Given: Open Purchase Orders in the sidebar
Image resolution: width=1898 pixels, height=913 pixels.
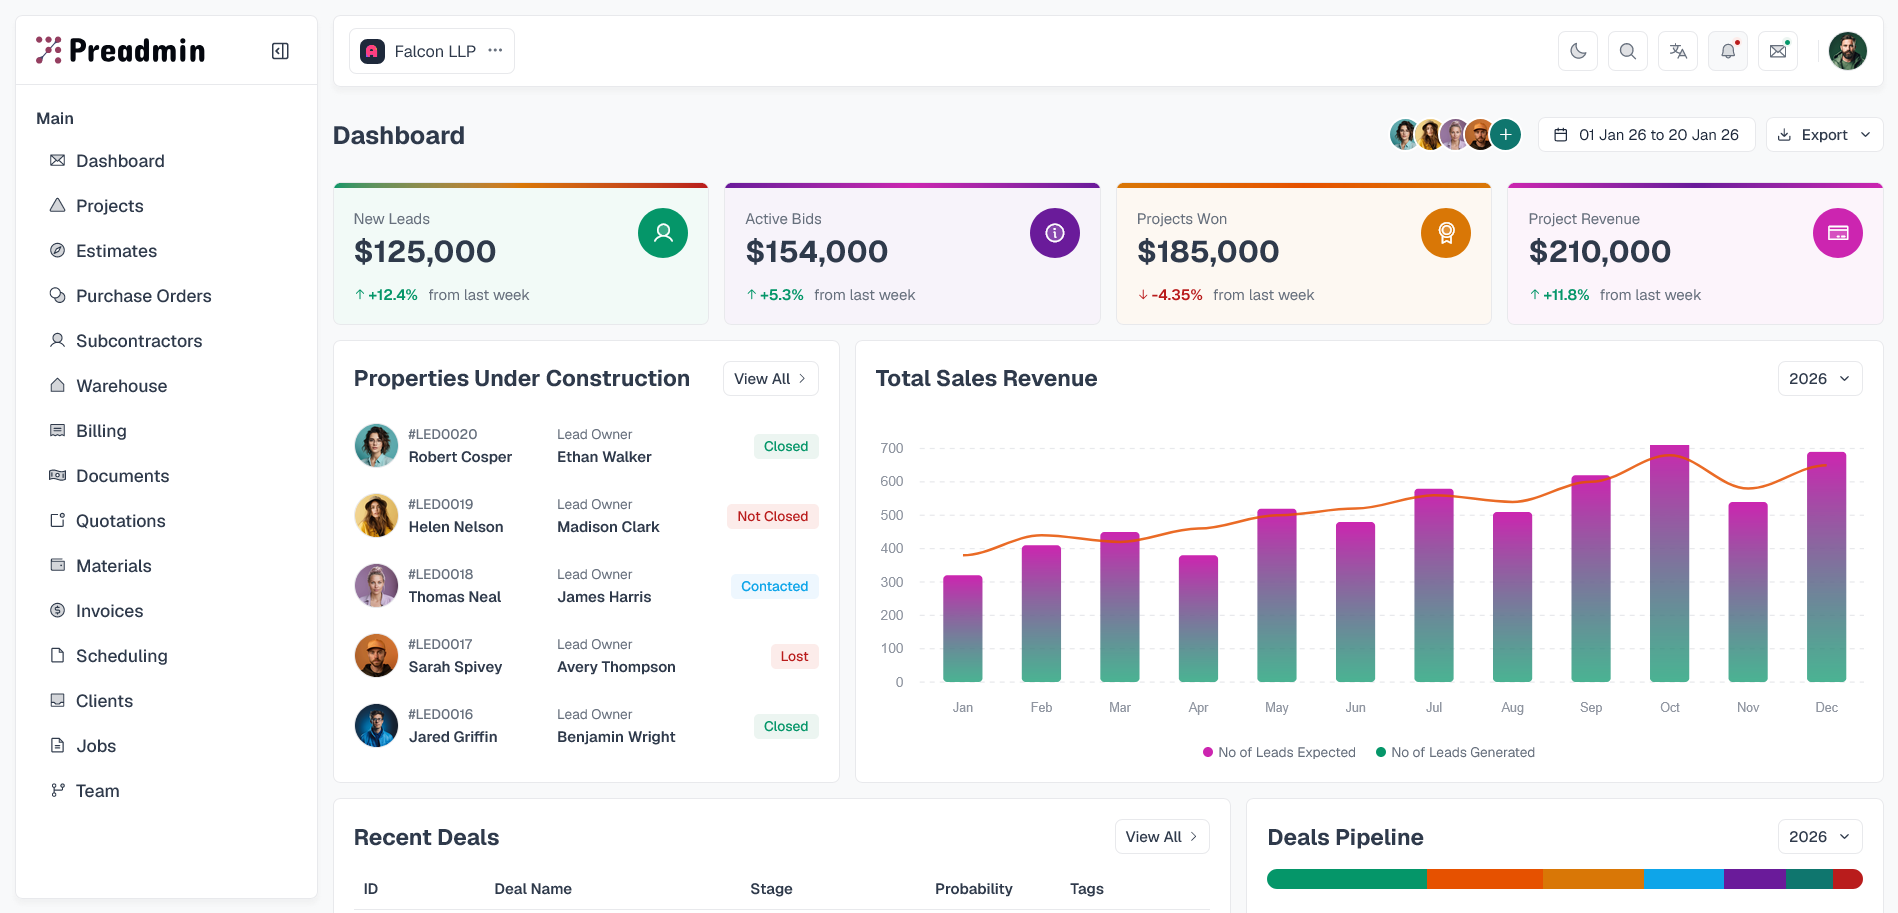Looking at the screenshot, I should click(144, 296).
